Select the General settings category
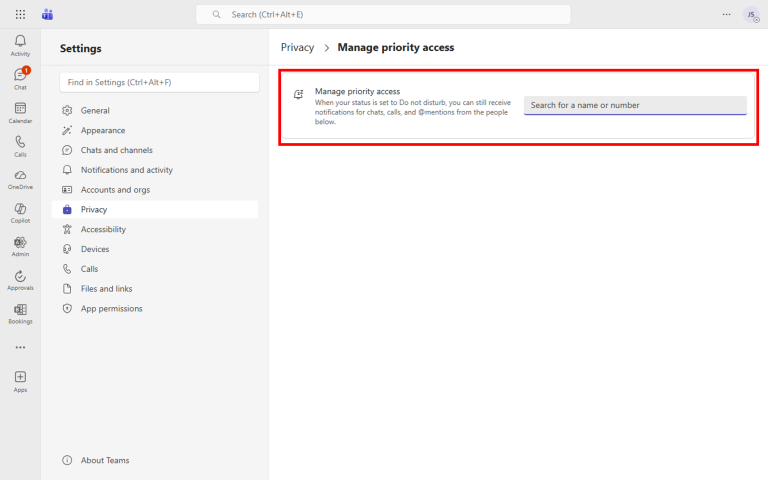 (95, 110)
